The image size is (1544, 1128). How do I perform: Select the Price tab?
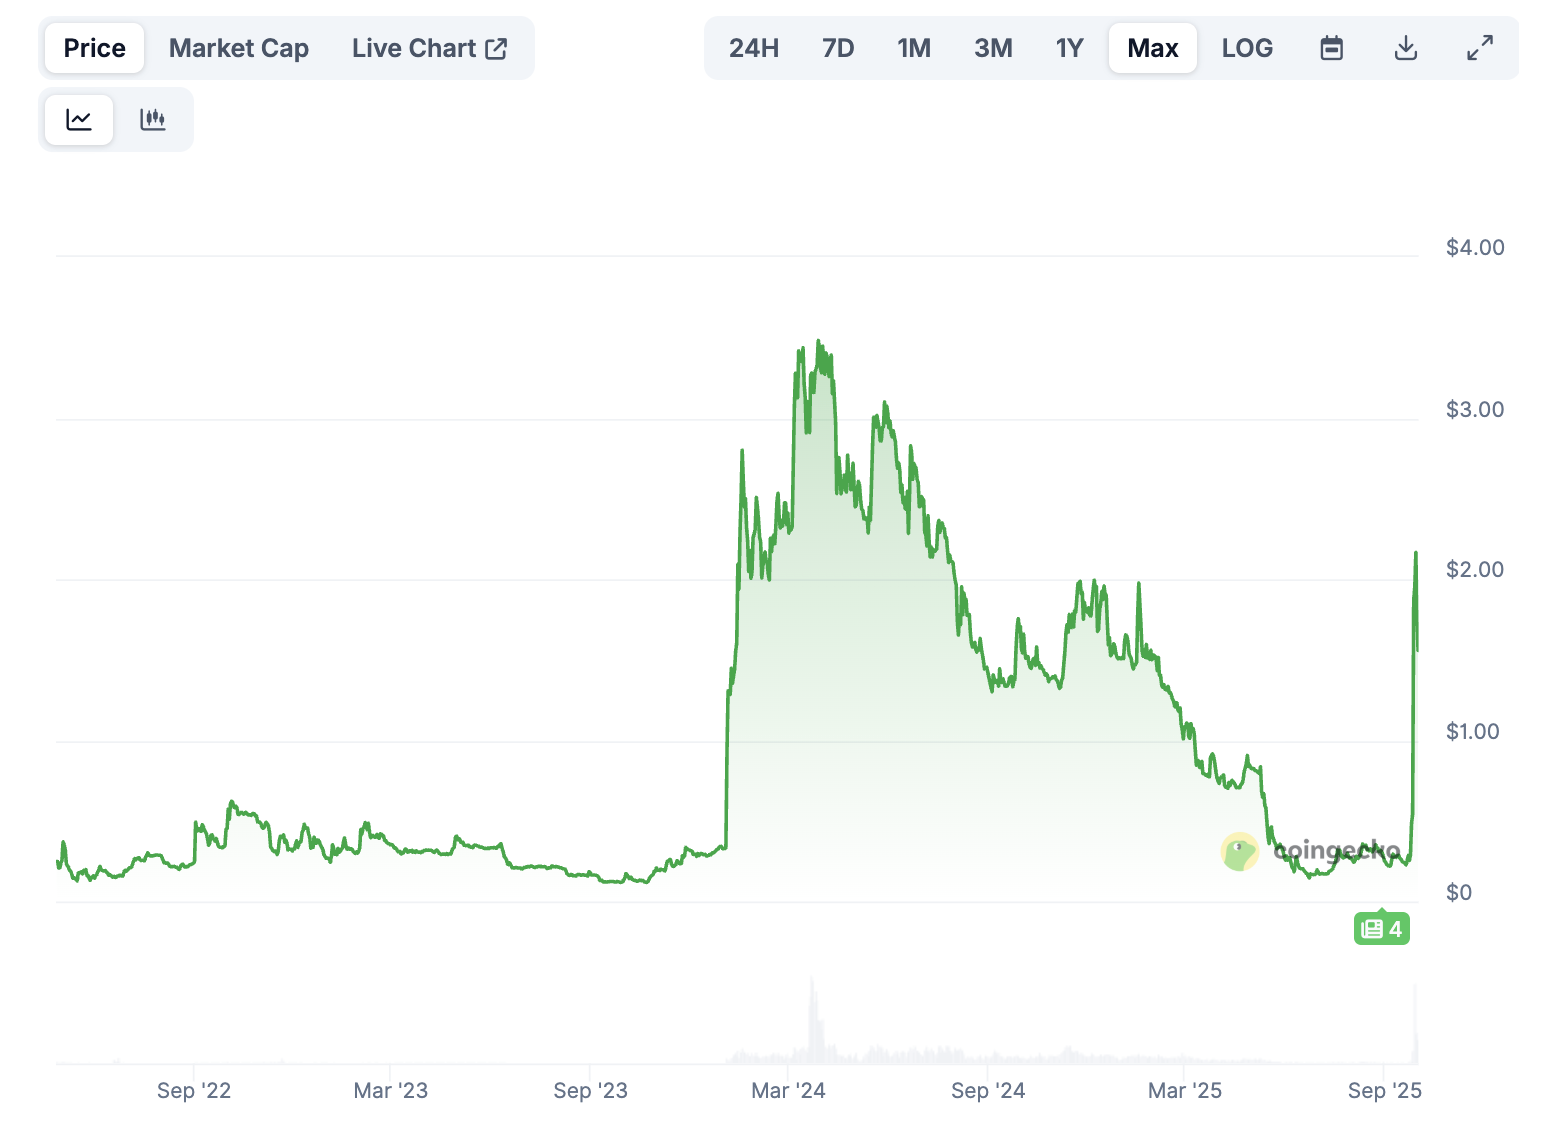pyautogui.click(x=95, y=48)
